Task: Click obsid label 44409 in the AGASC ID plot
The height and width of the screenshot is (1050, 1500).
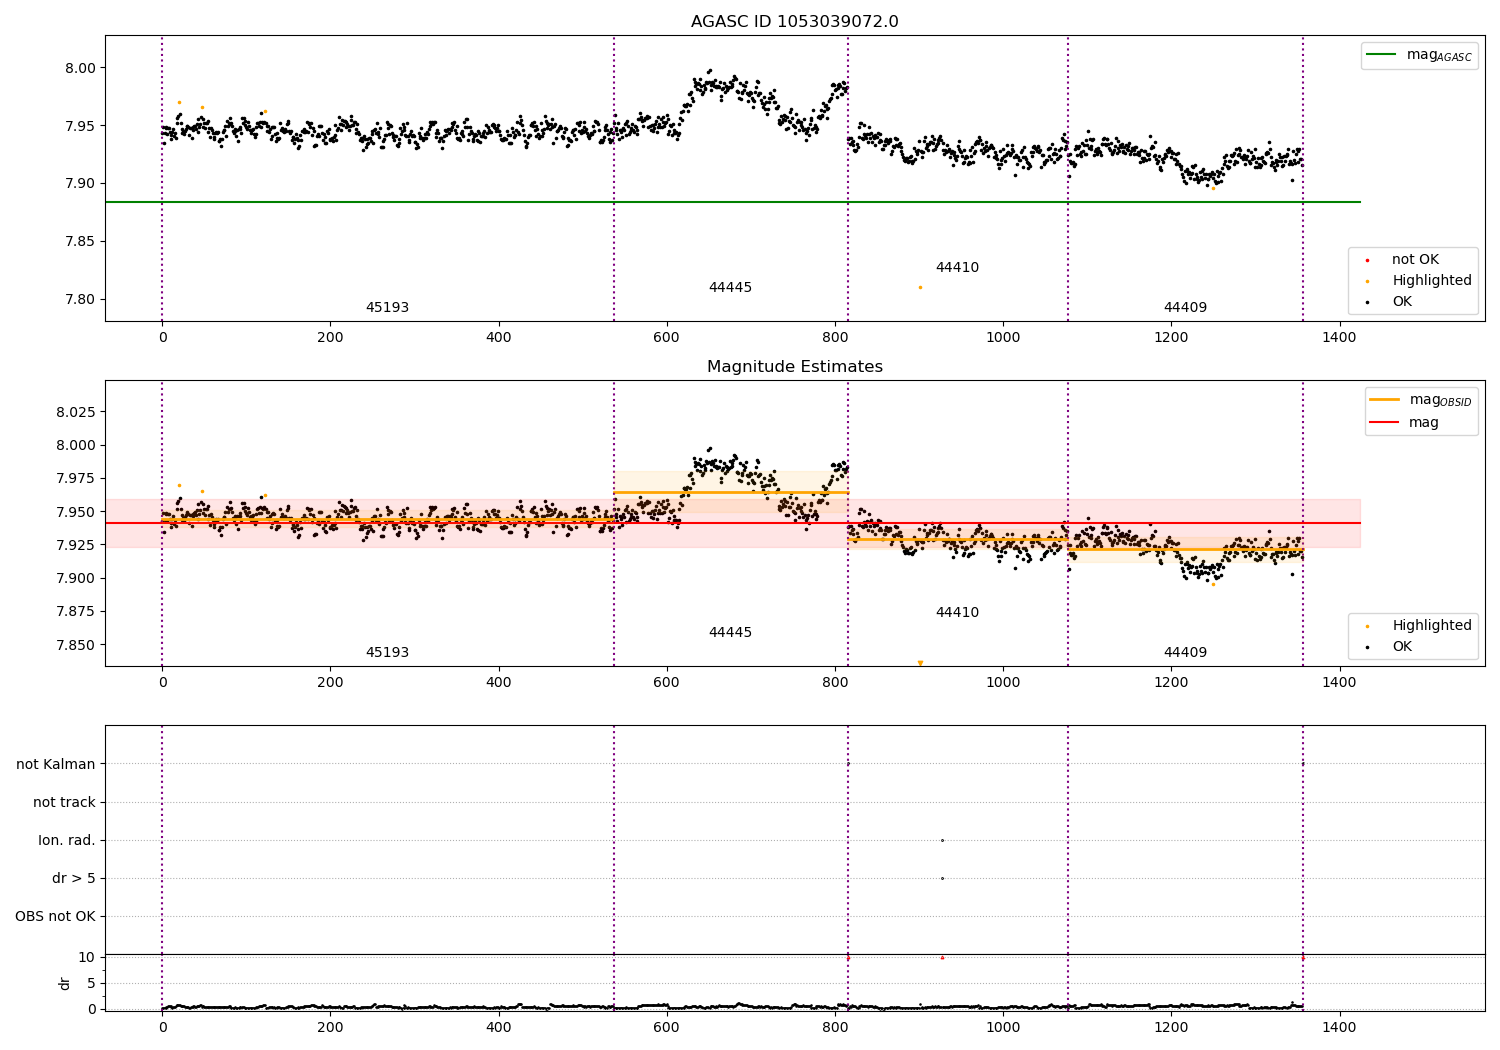Action: point(1185,308)
